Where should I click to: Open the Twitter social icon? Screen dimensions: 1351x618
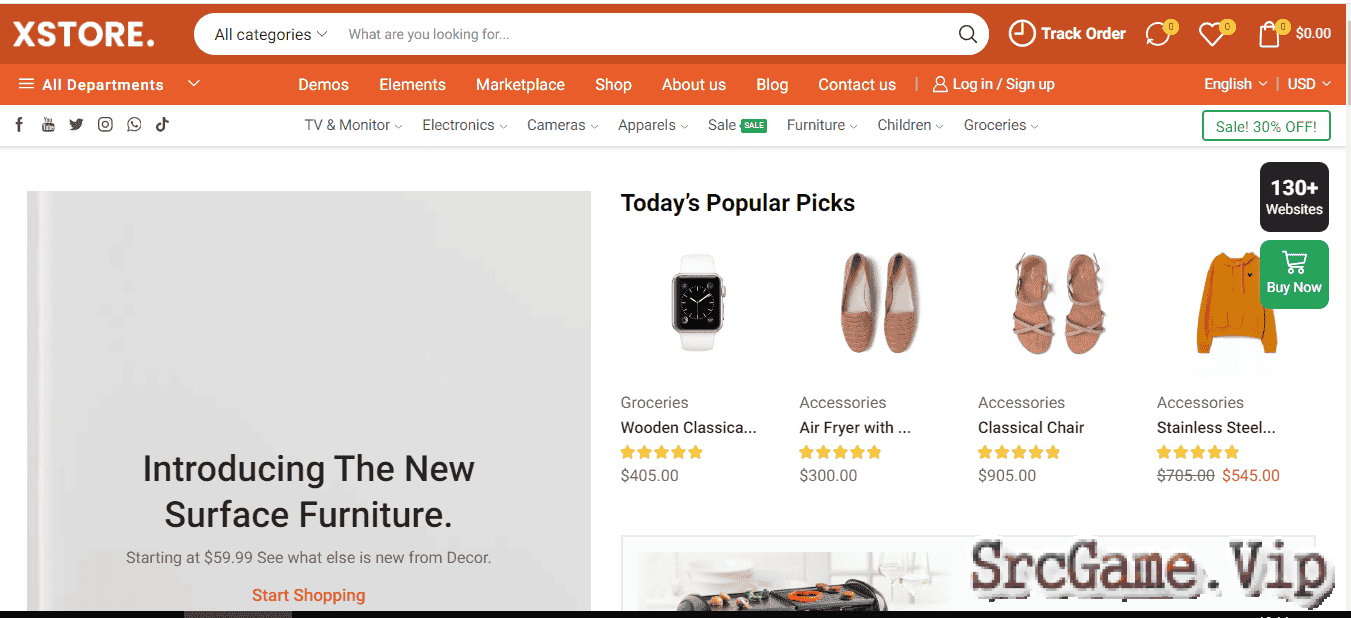(76, 125)
